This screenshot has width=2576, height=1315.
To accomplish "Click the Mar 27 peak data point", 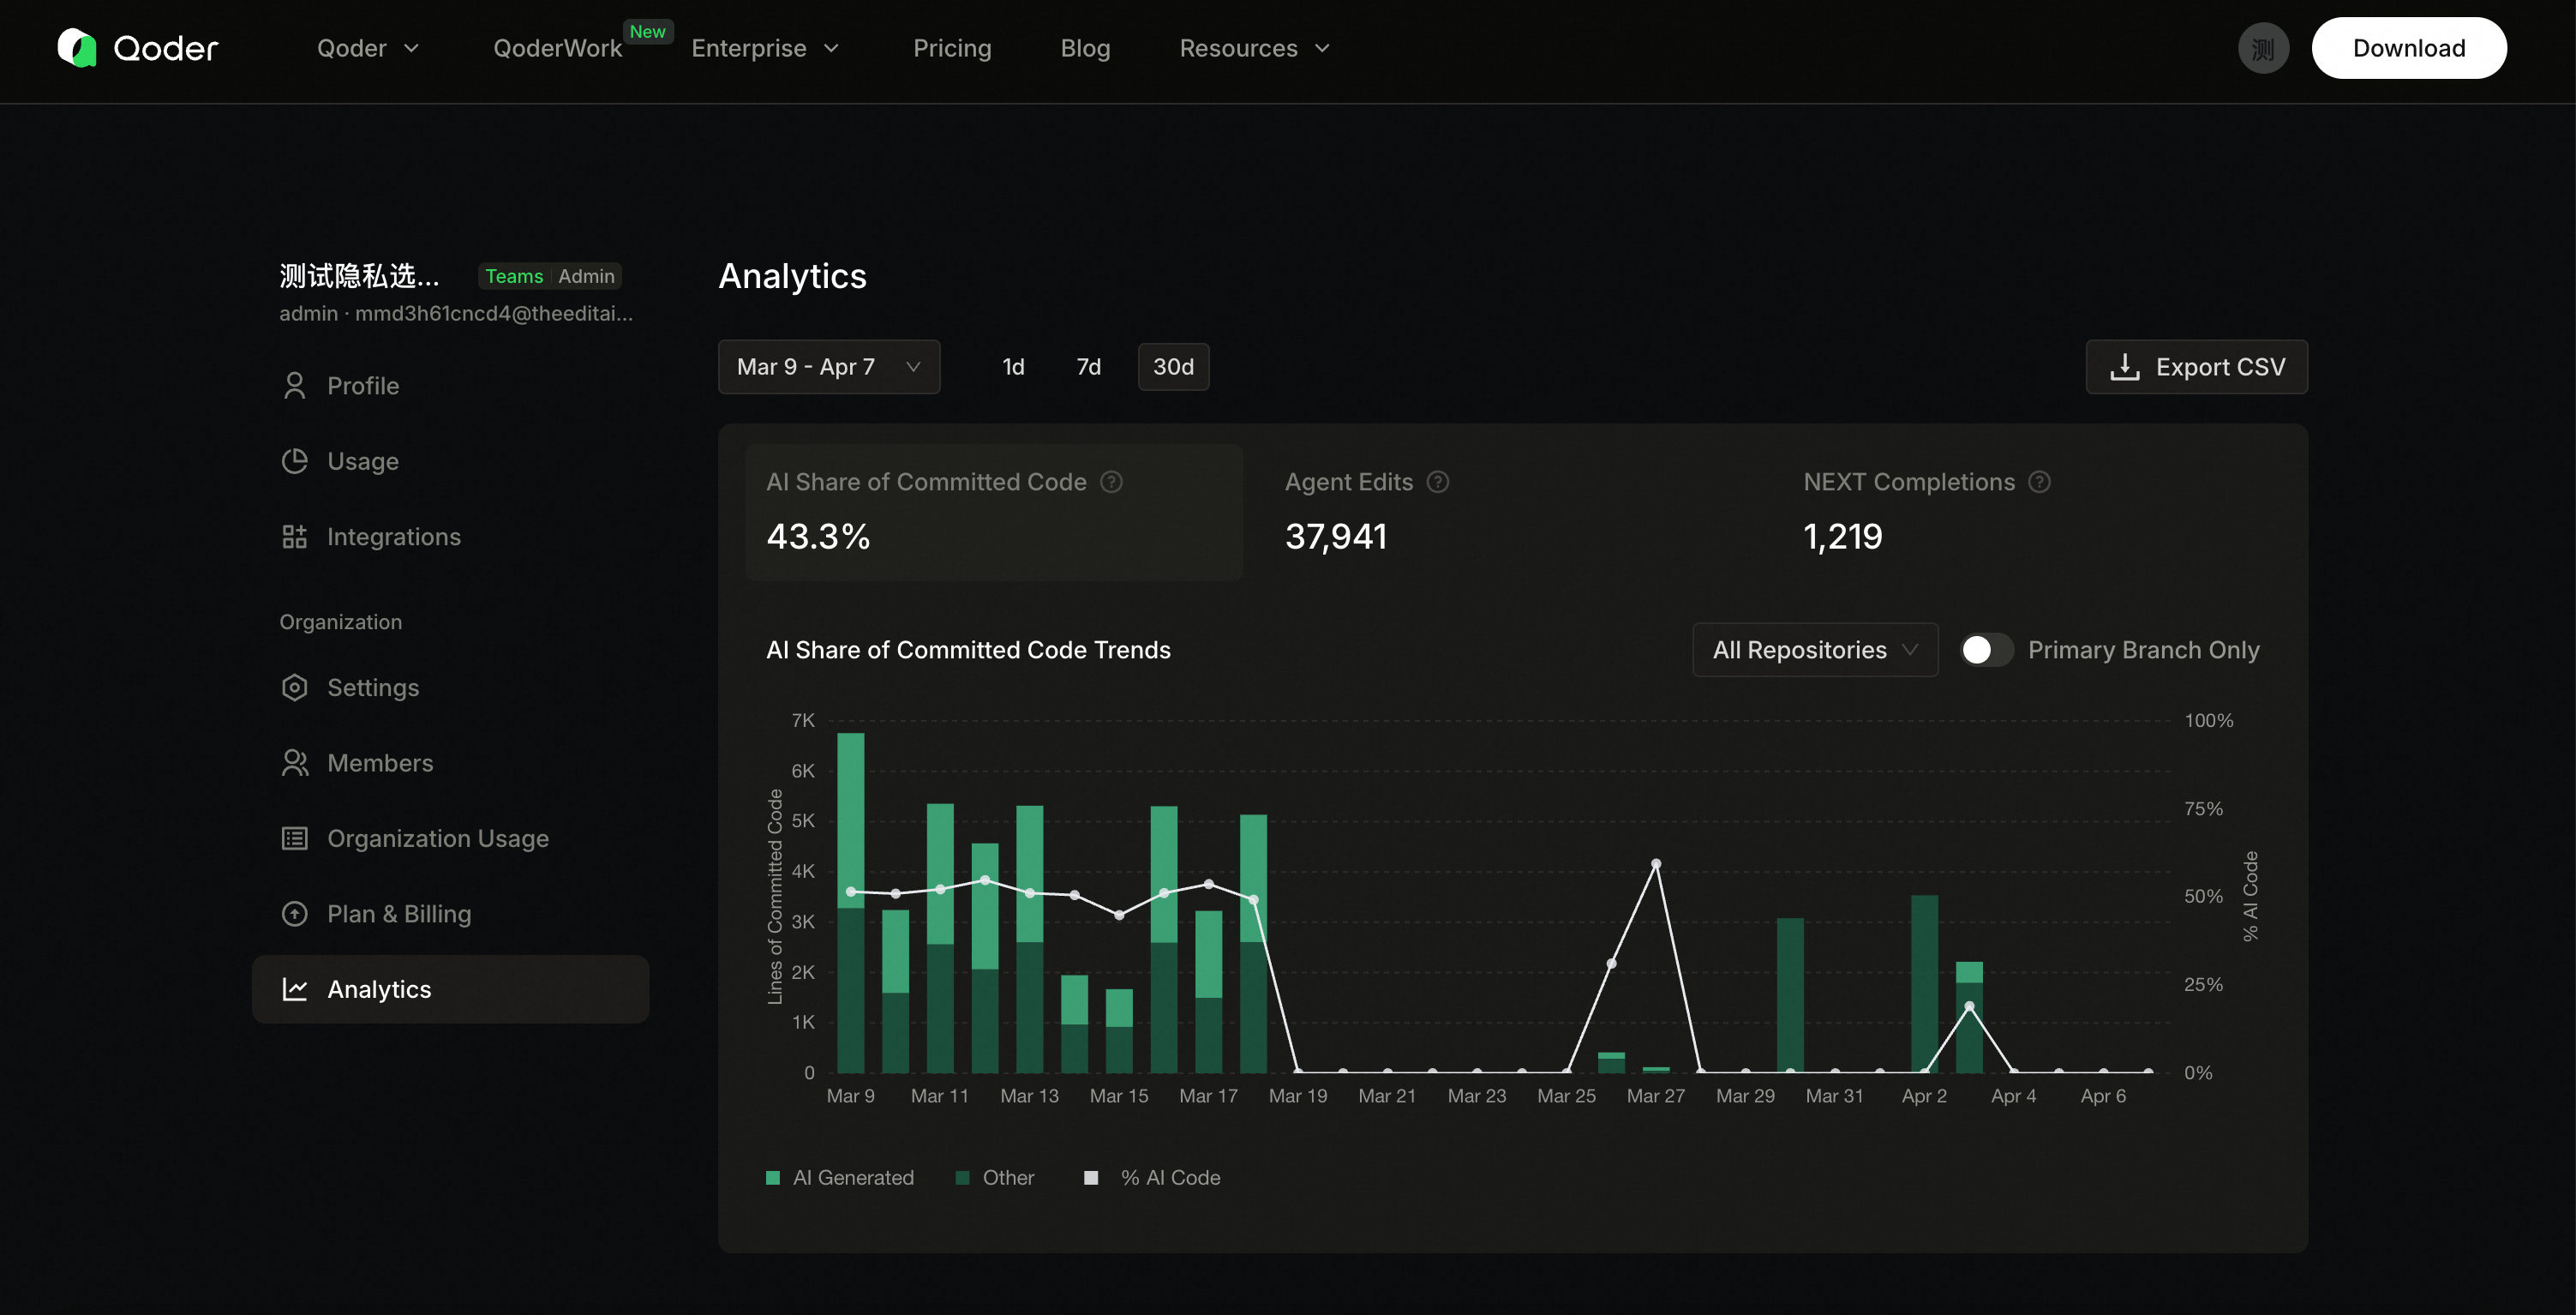I will pyautogui.click(x=1656, y=864).
